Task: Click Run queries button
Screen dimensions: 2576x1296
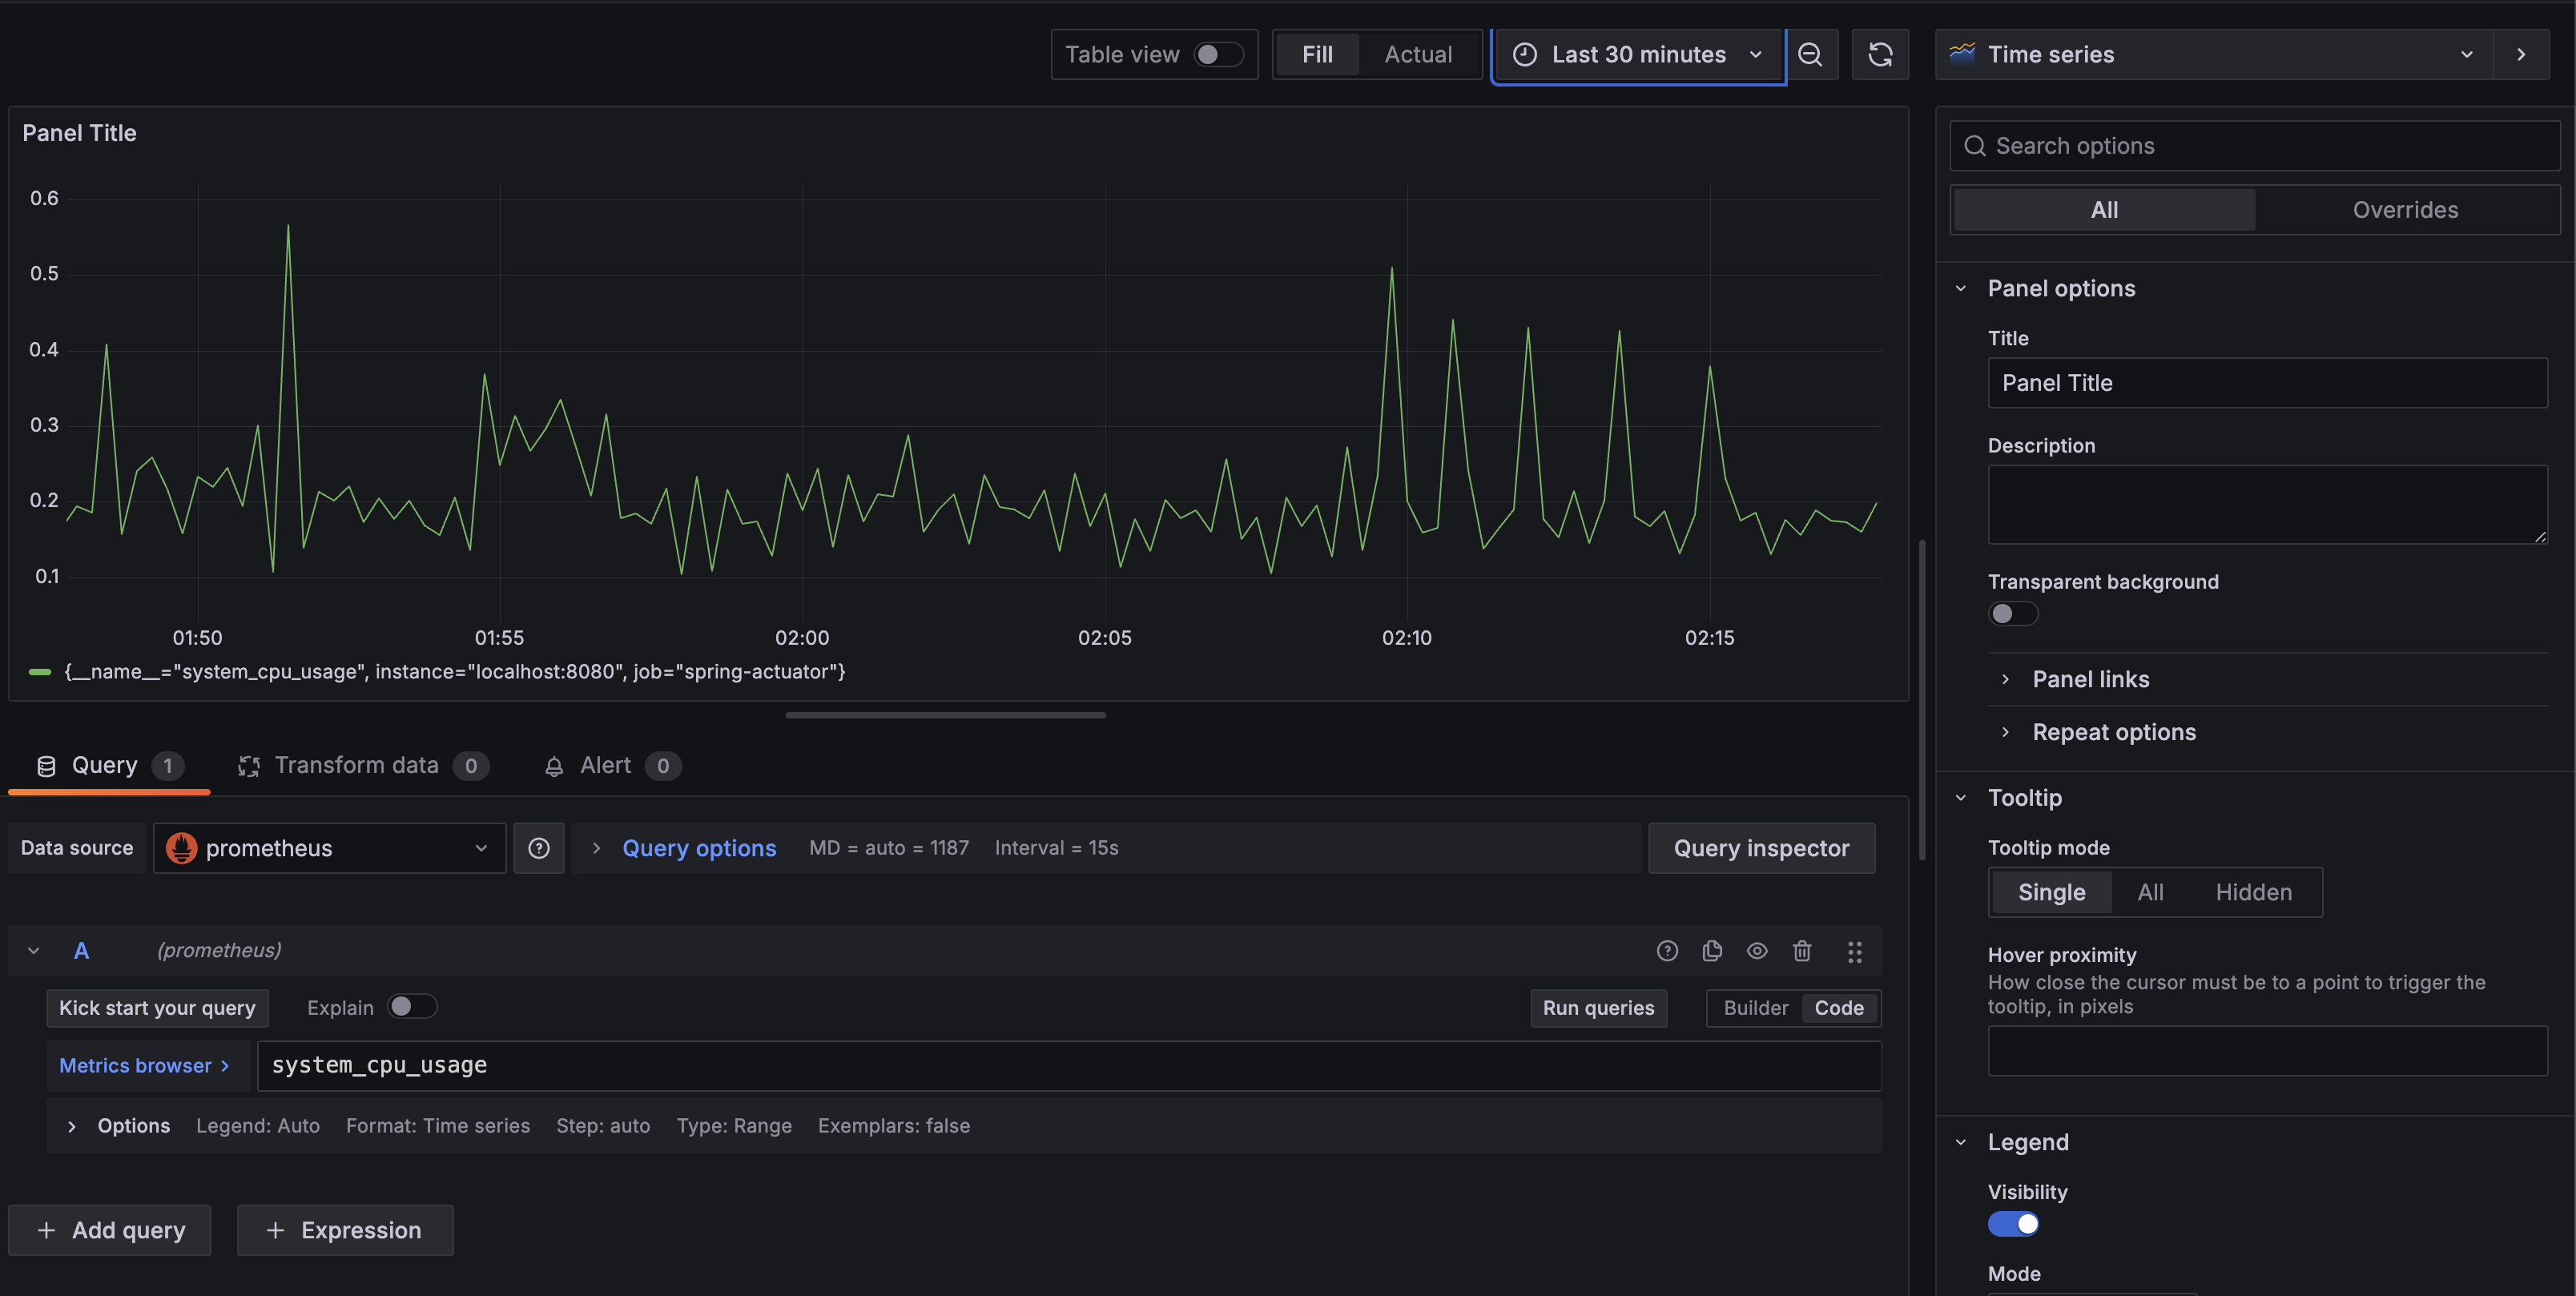Action: coord(1598,1008)
